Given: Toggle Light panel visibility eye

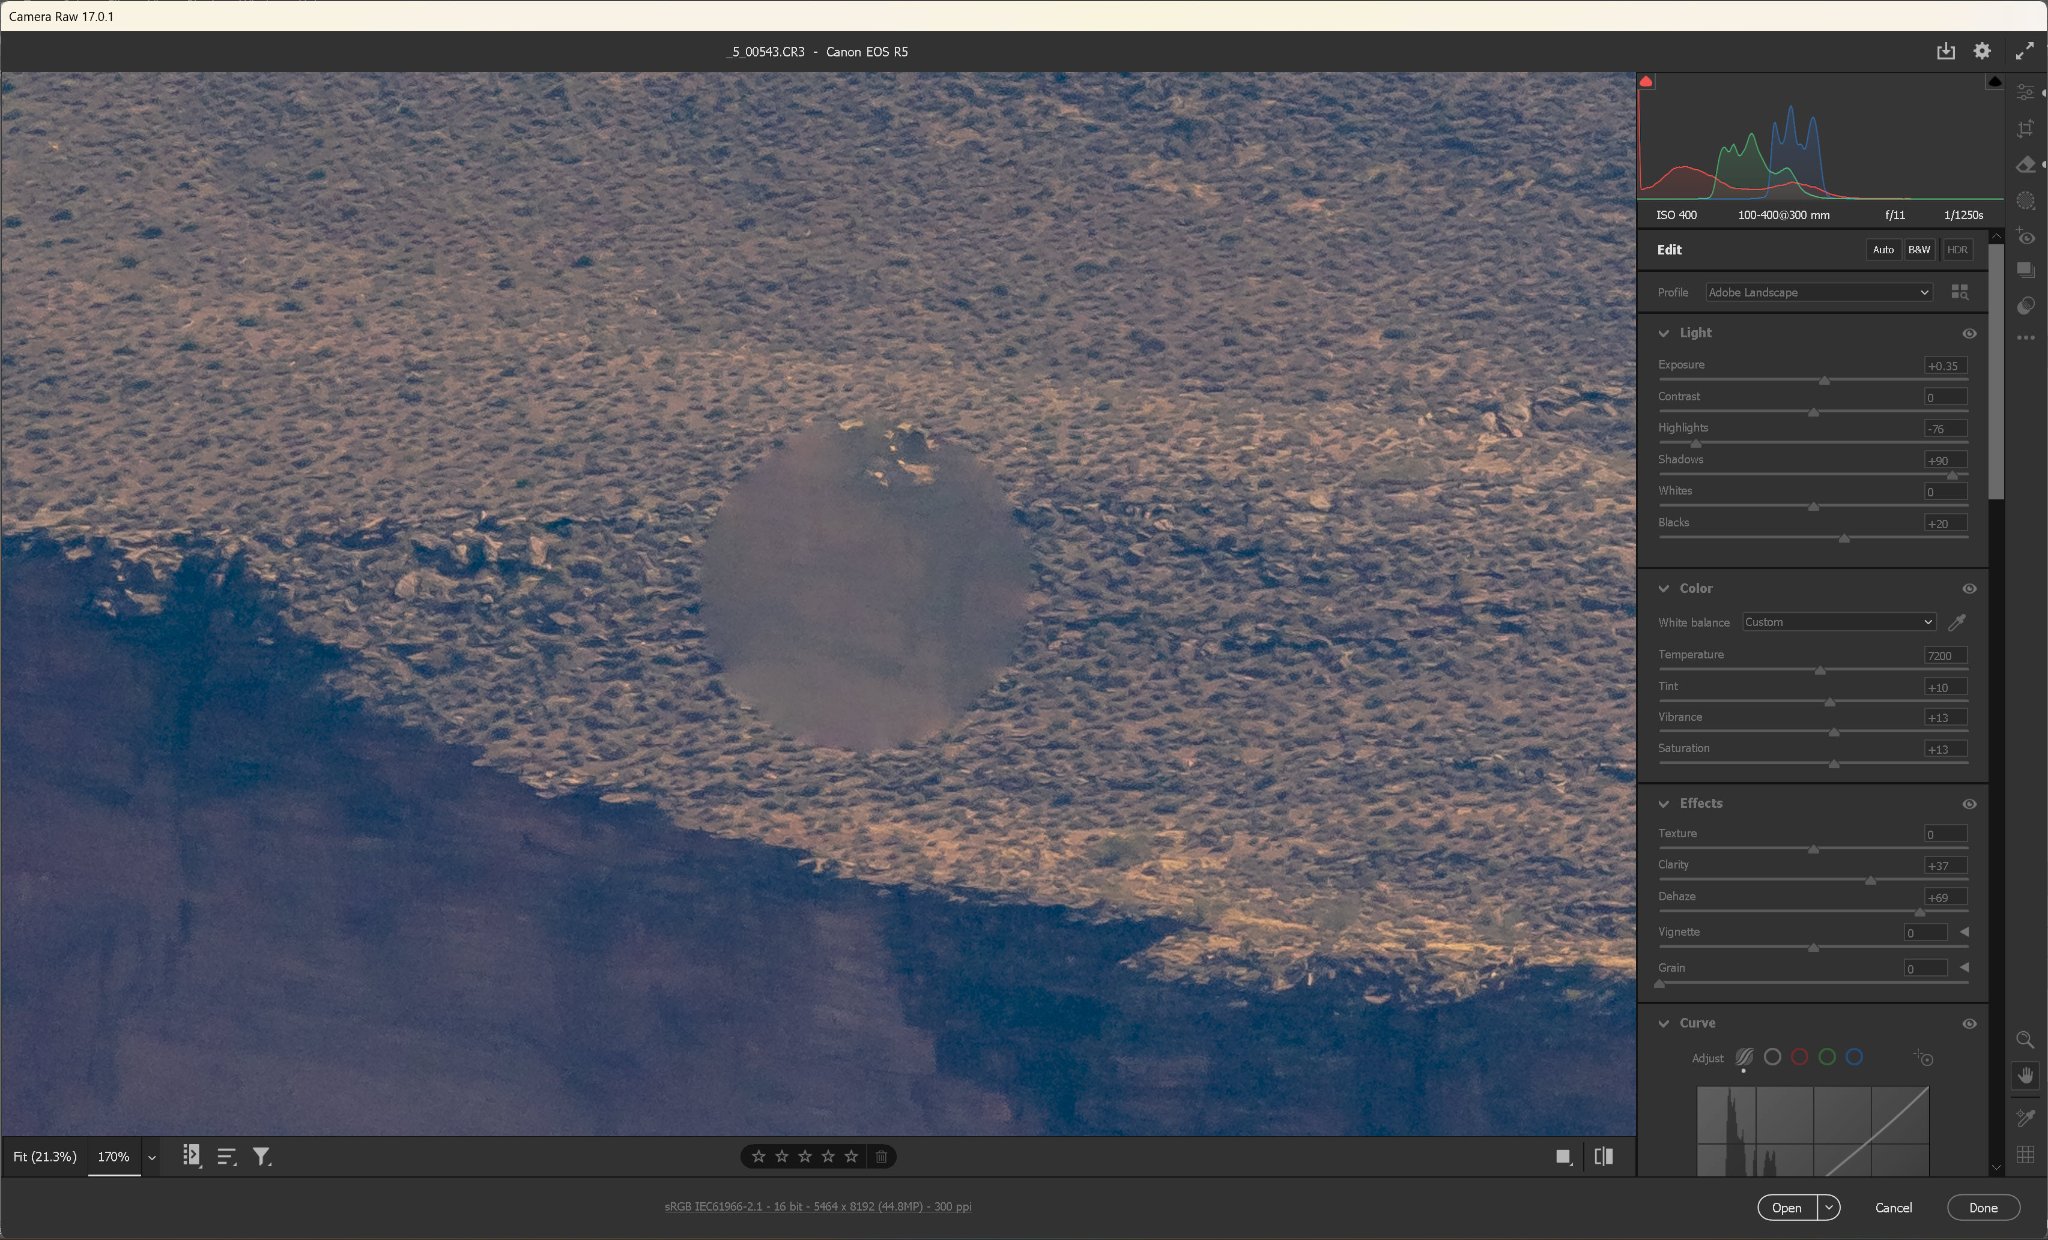Looking at the screenshot, I should [x=1969, y=333].
